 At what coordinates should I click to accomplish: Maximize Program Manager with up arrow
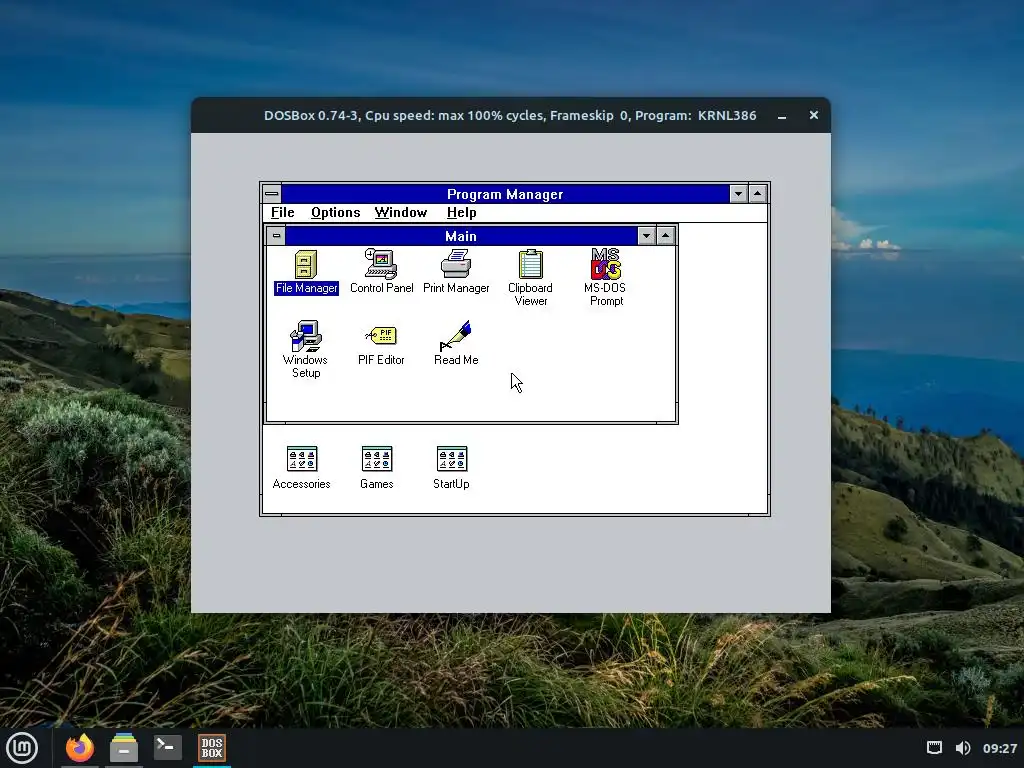(x=758, y=194)
